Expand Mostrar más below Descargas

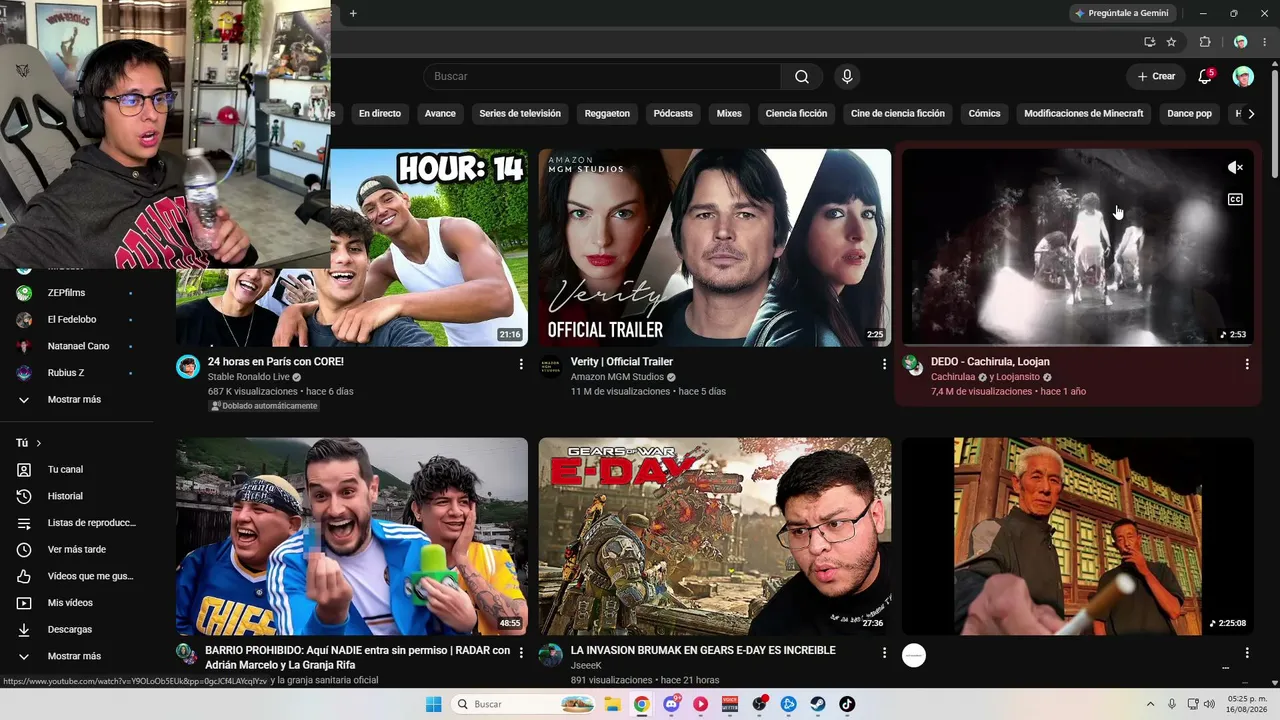76,656
